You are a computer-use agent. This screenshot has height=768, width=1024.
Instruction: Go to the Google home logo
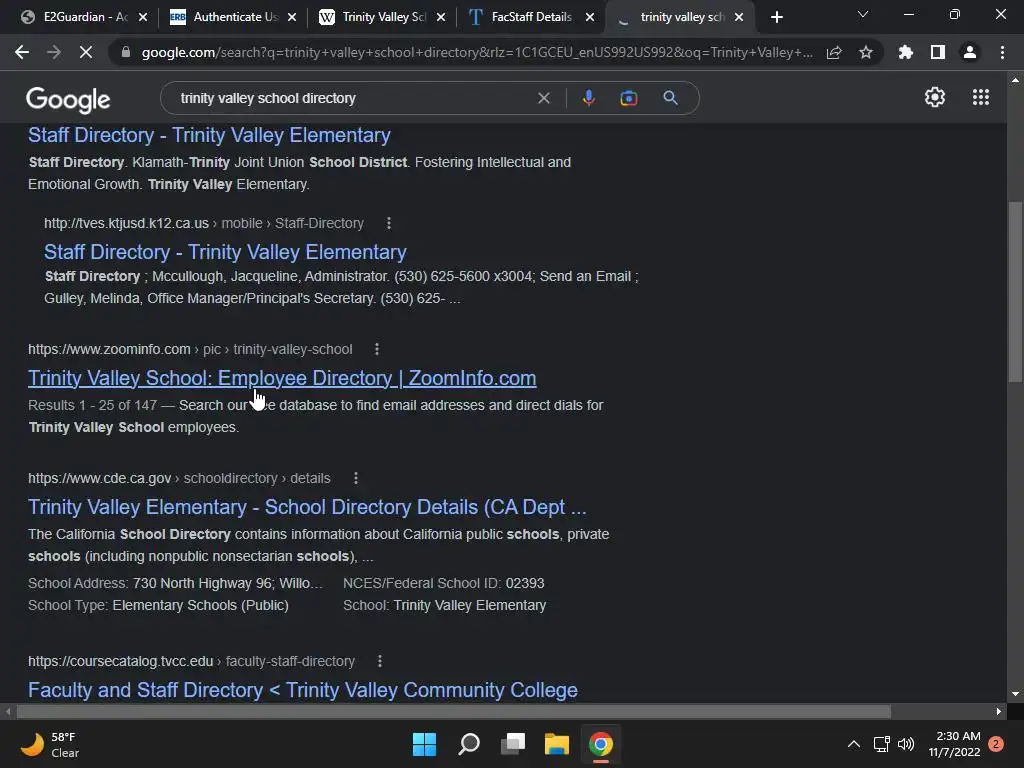coord(68,99)
